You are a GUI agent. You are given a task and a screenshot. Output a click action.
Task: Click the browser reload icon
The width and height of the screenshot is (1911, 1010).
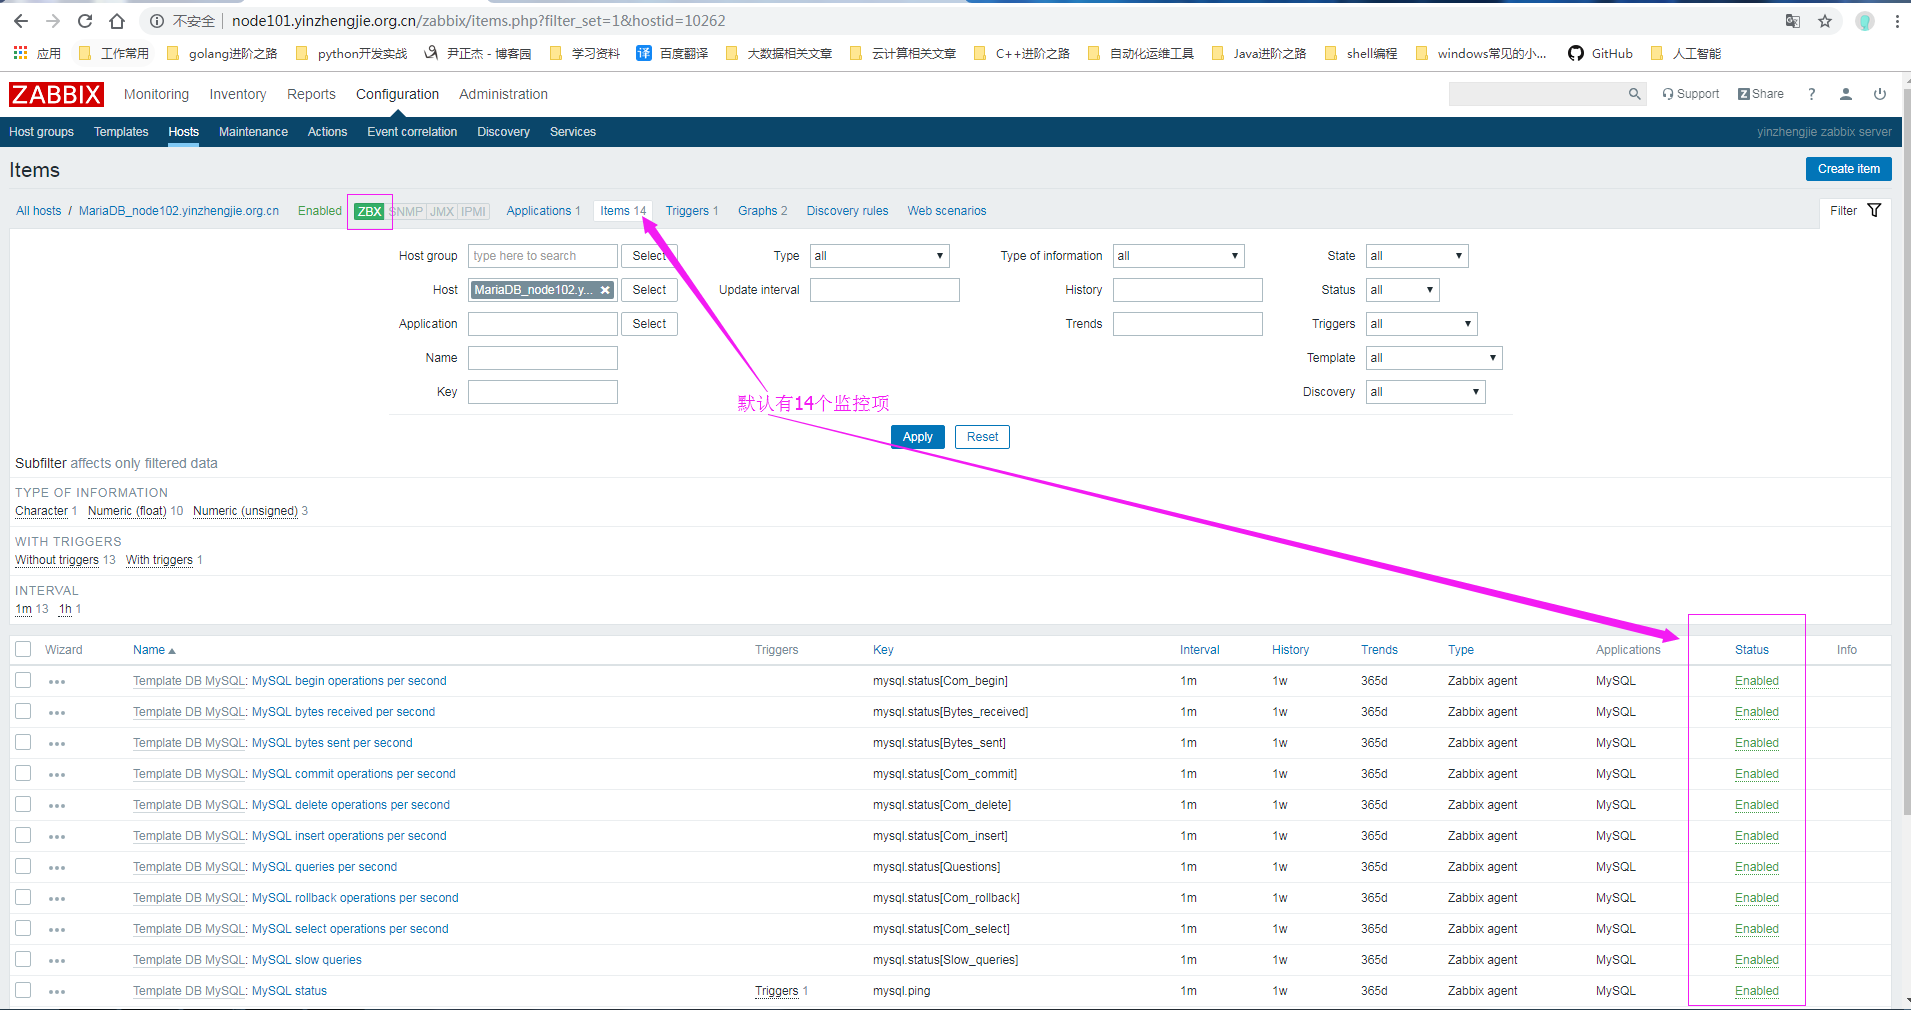click(85, 21)
